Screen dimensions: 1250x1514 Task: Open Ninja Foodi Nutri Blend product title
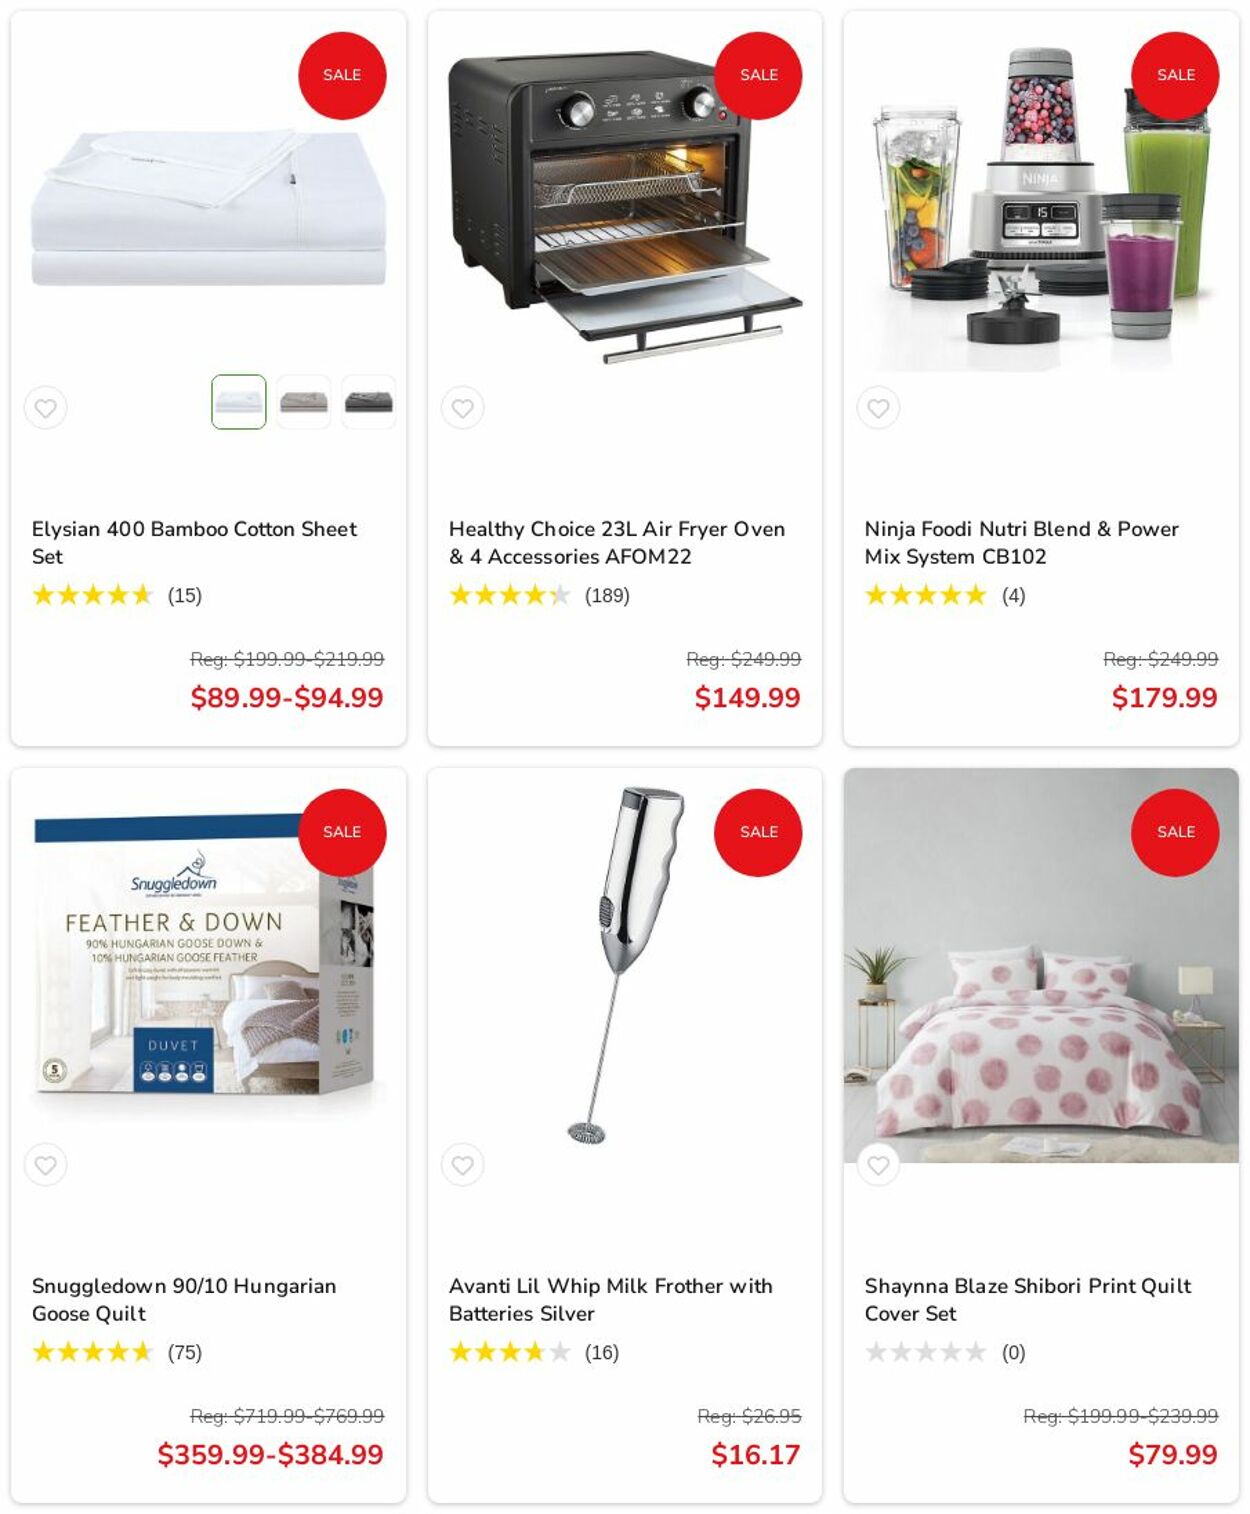1021,543
